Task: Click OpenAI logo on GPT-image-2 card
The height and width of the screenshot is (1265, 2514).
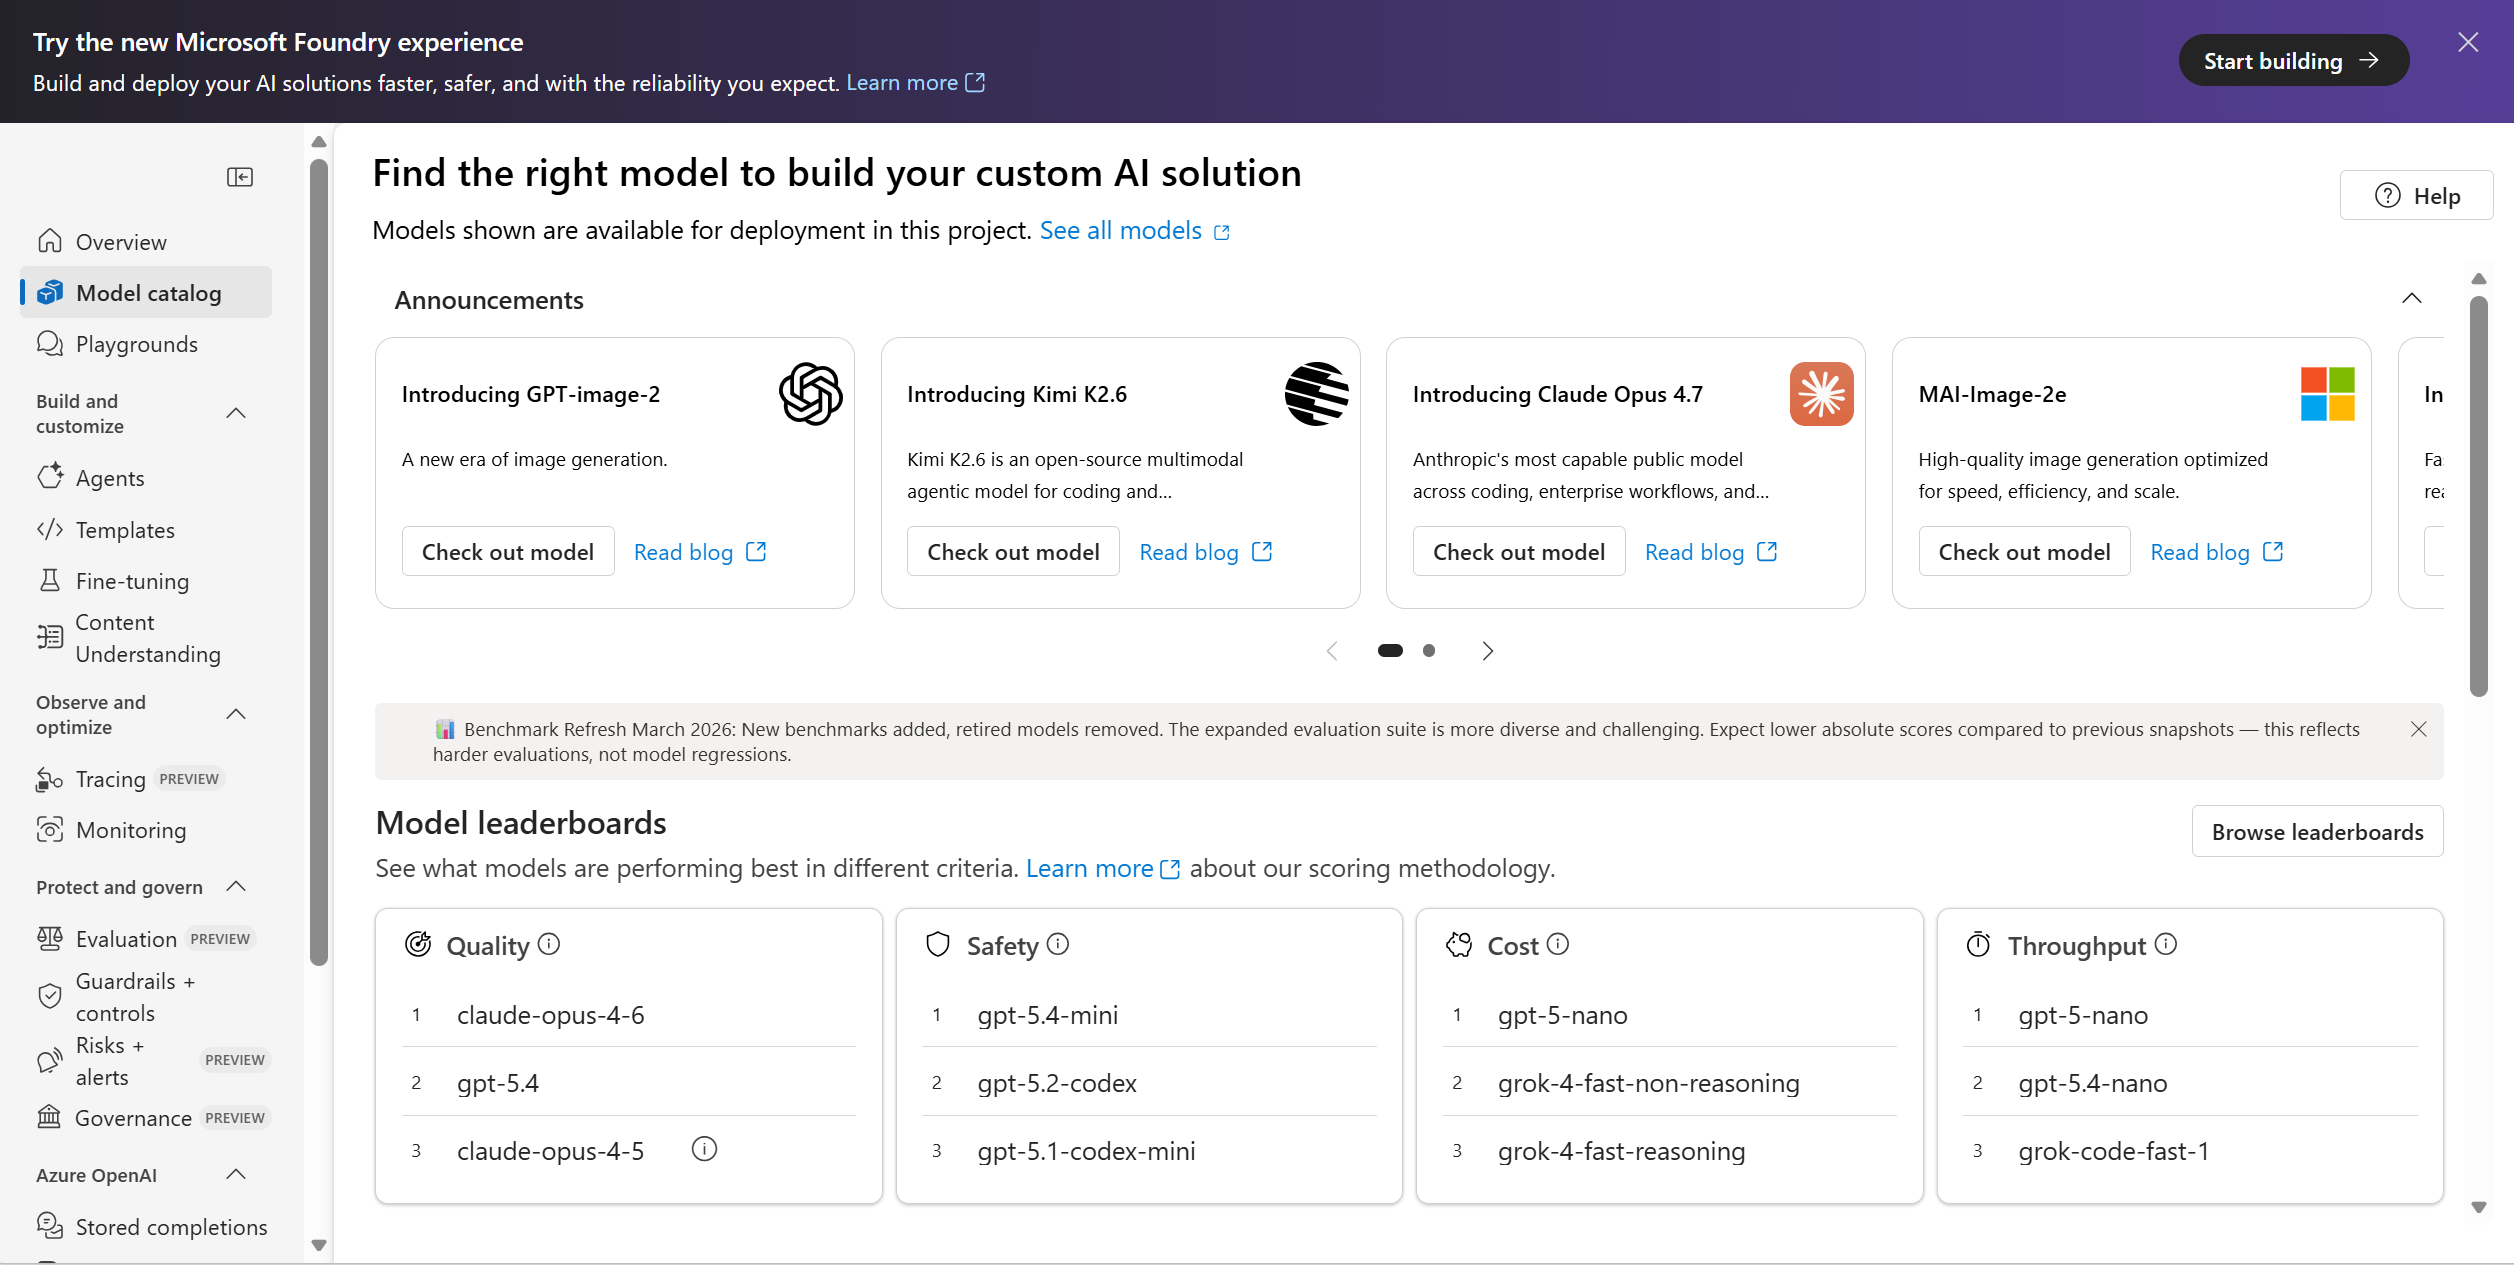Action: pos(811,394)
